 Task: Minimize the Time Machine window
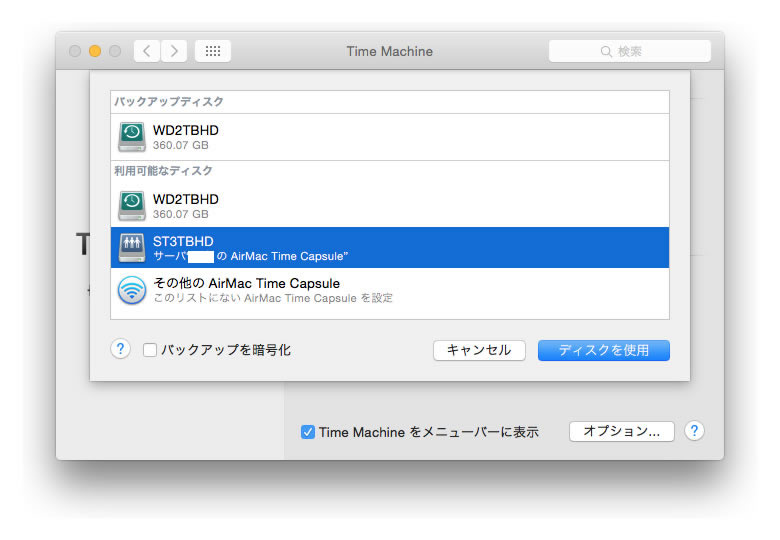coord(95,51)
